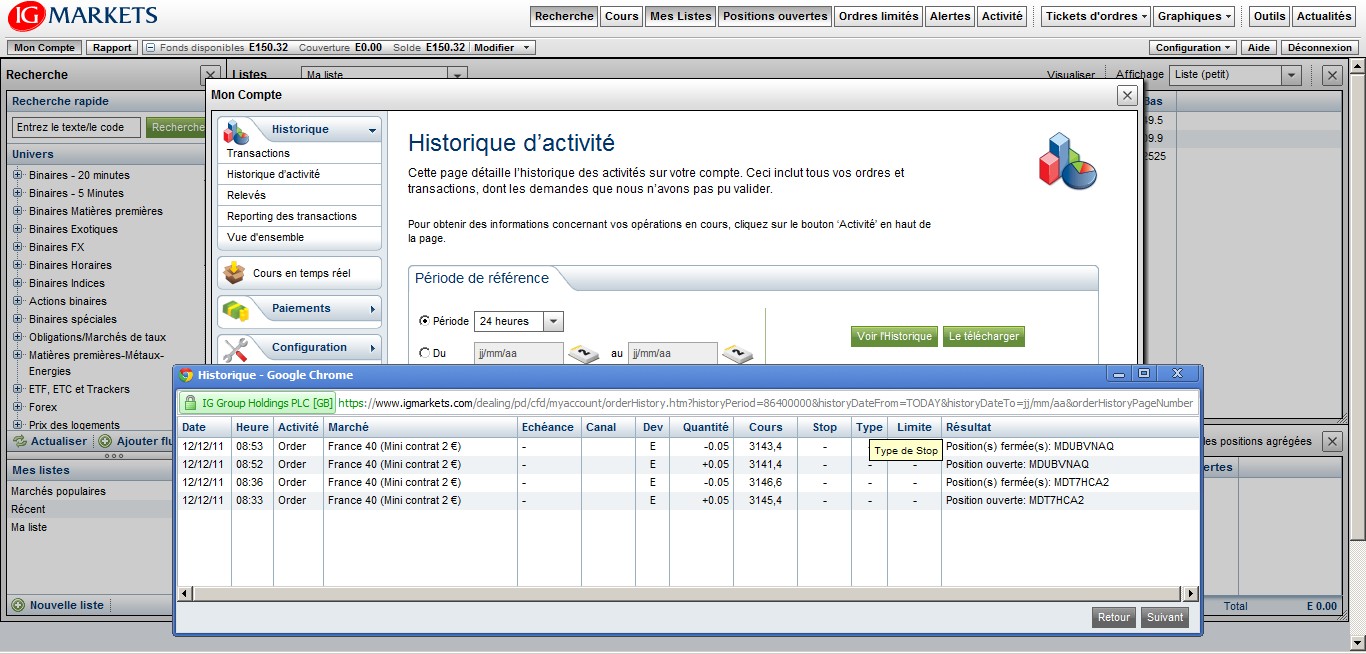Click the Cours en temps réel icon
This screenshot has width=1366, height=654.
click(234, 273)
